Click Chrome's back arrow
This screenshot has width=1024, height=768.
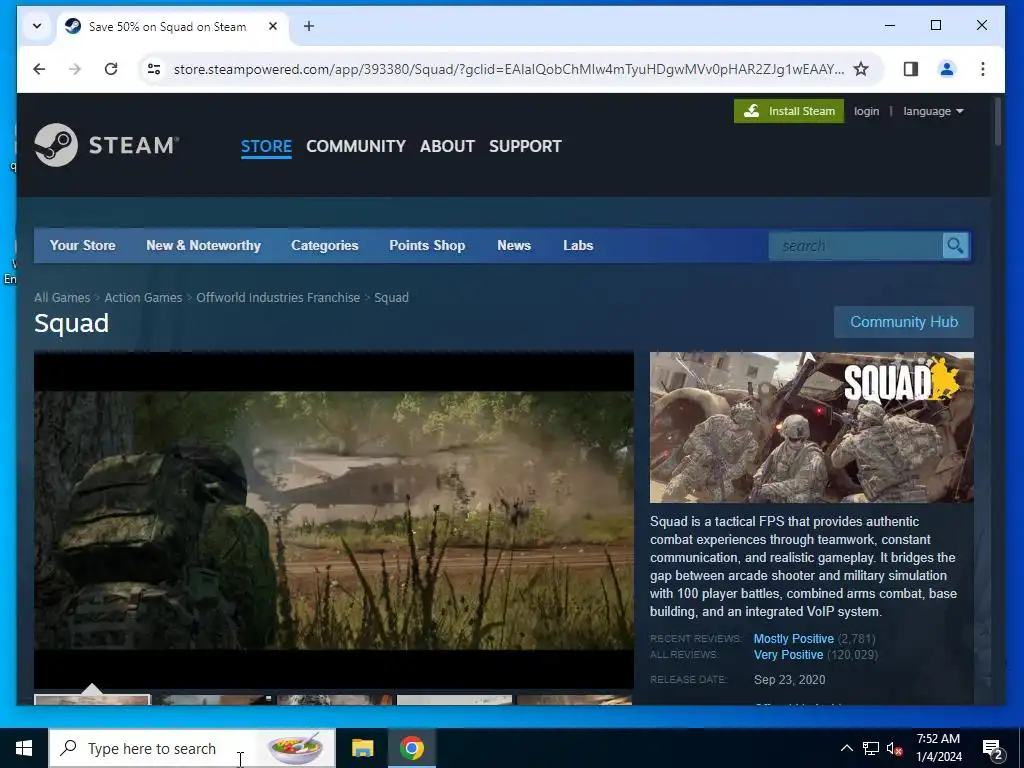pos(39,69)
